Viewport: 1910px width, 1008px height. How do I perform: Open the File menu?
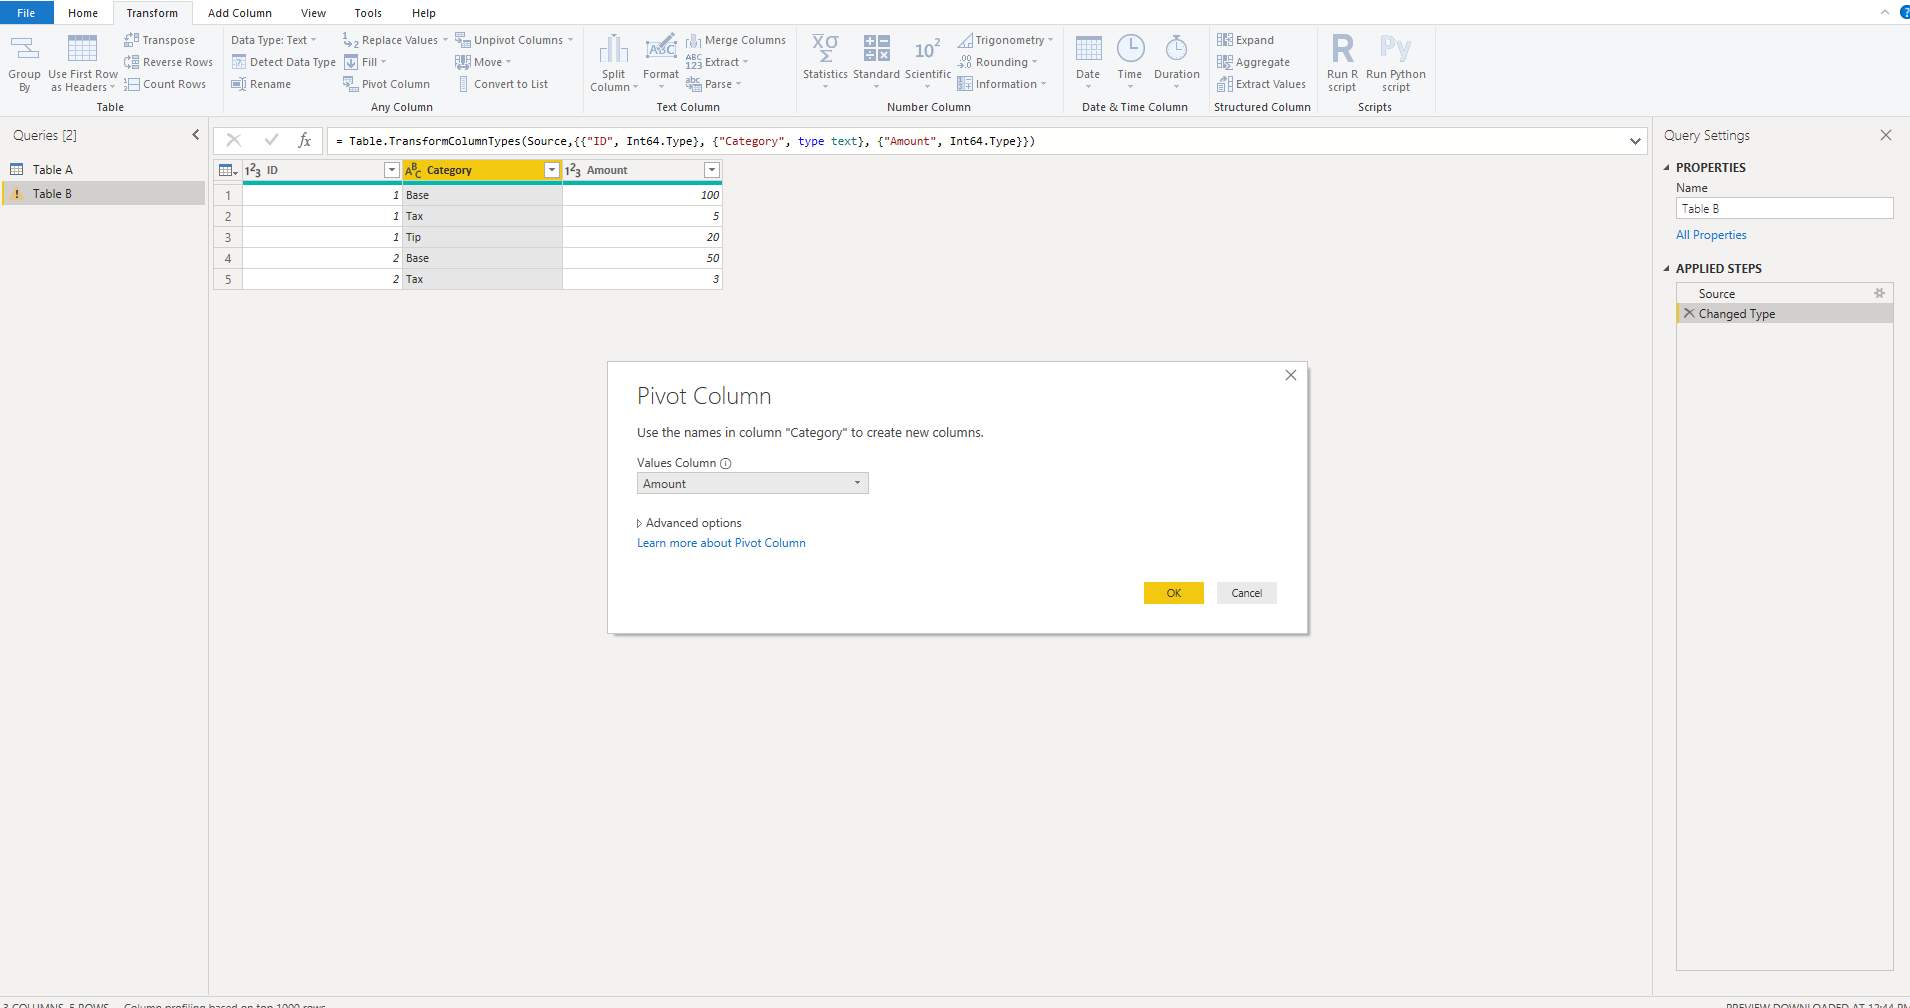tap(26, 13)
